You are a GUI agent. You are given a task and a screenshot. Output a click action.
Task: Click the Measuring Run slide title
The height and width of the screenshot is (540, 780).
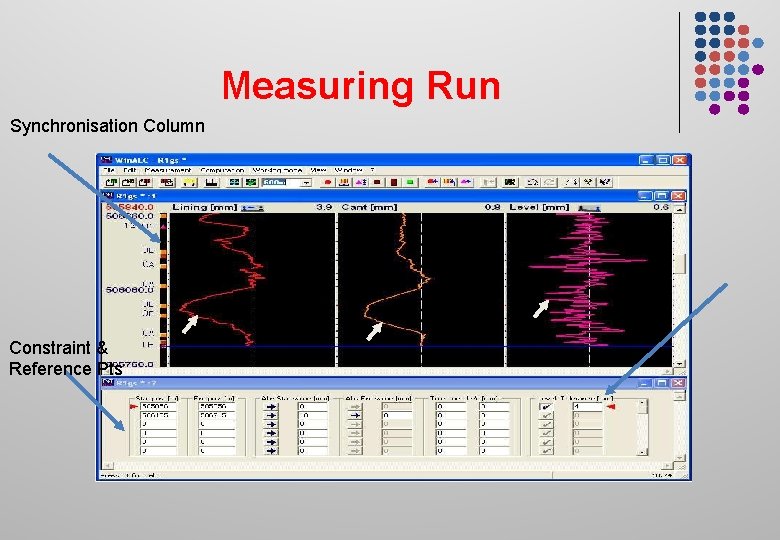click(x=361, y=87)
